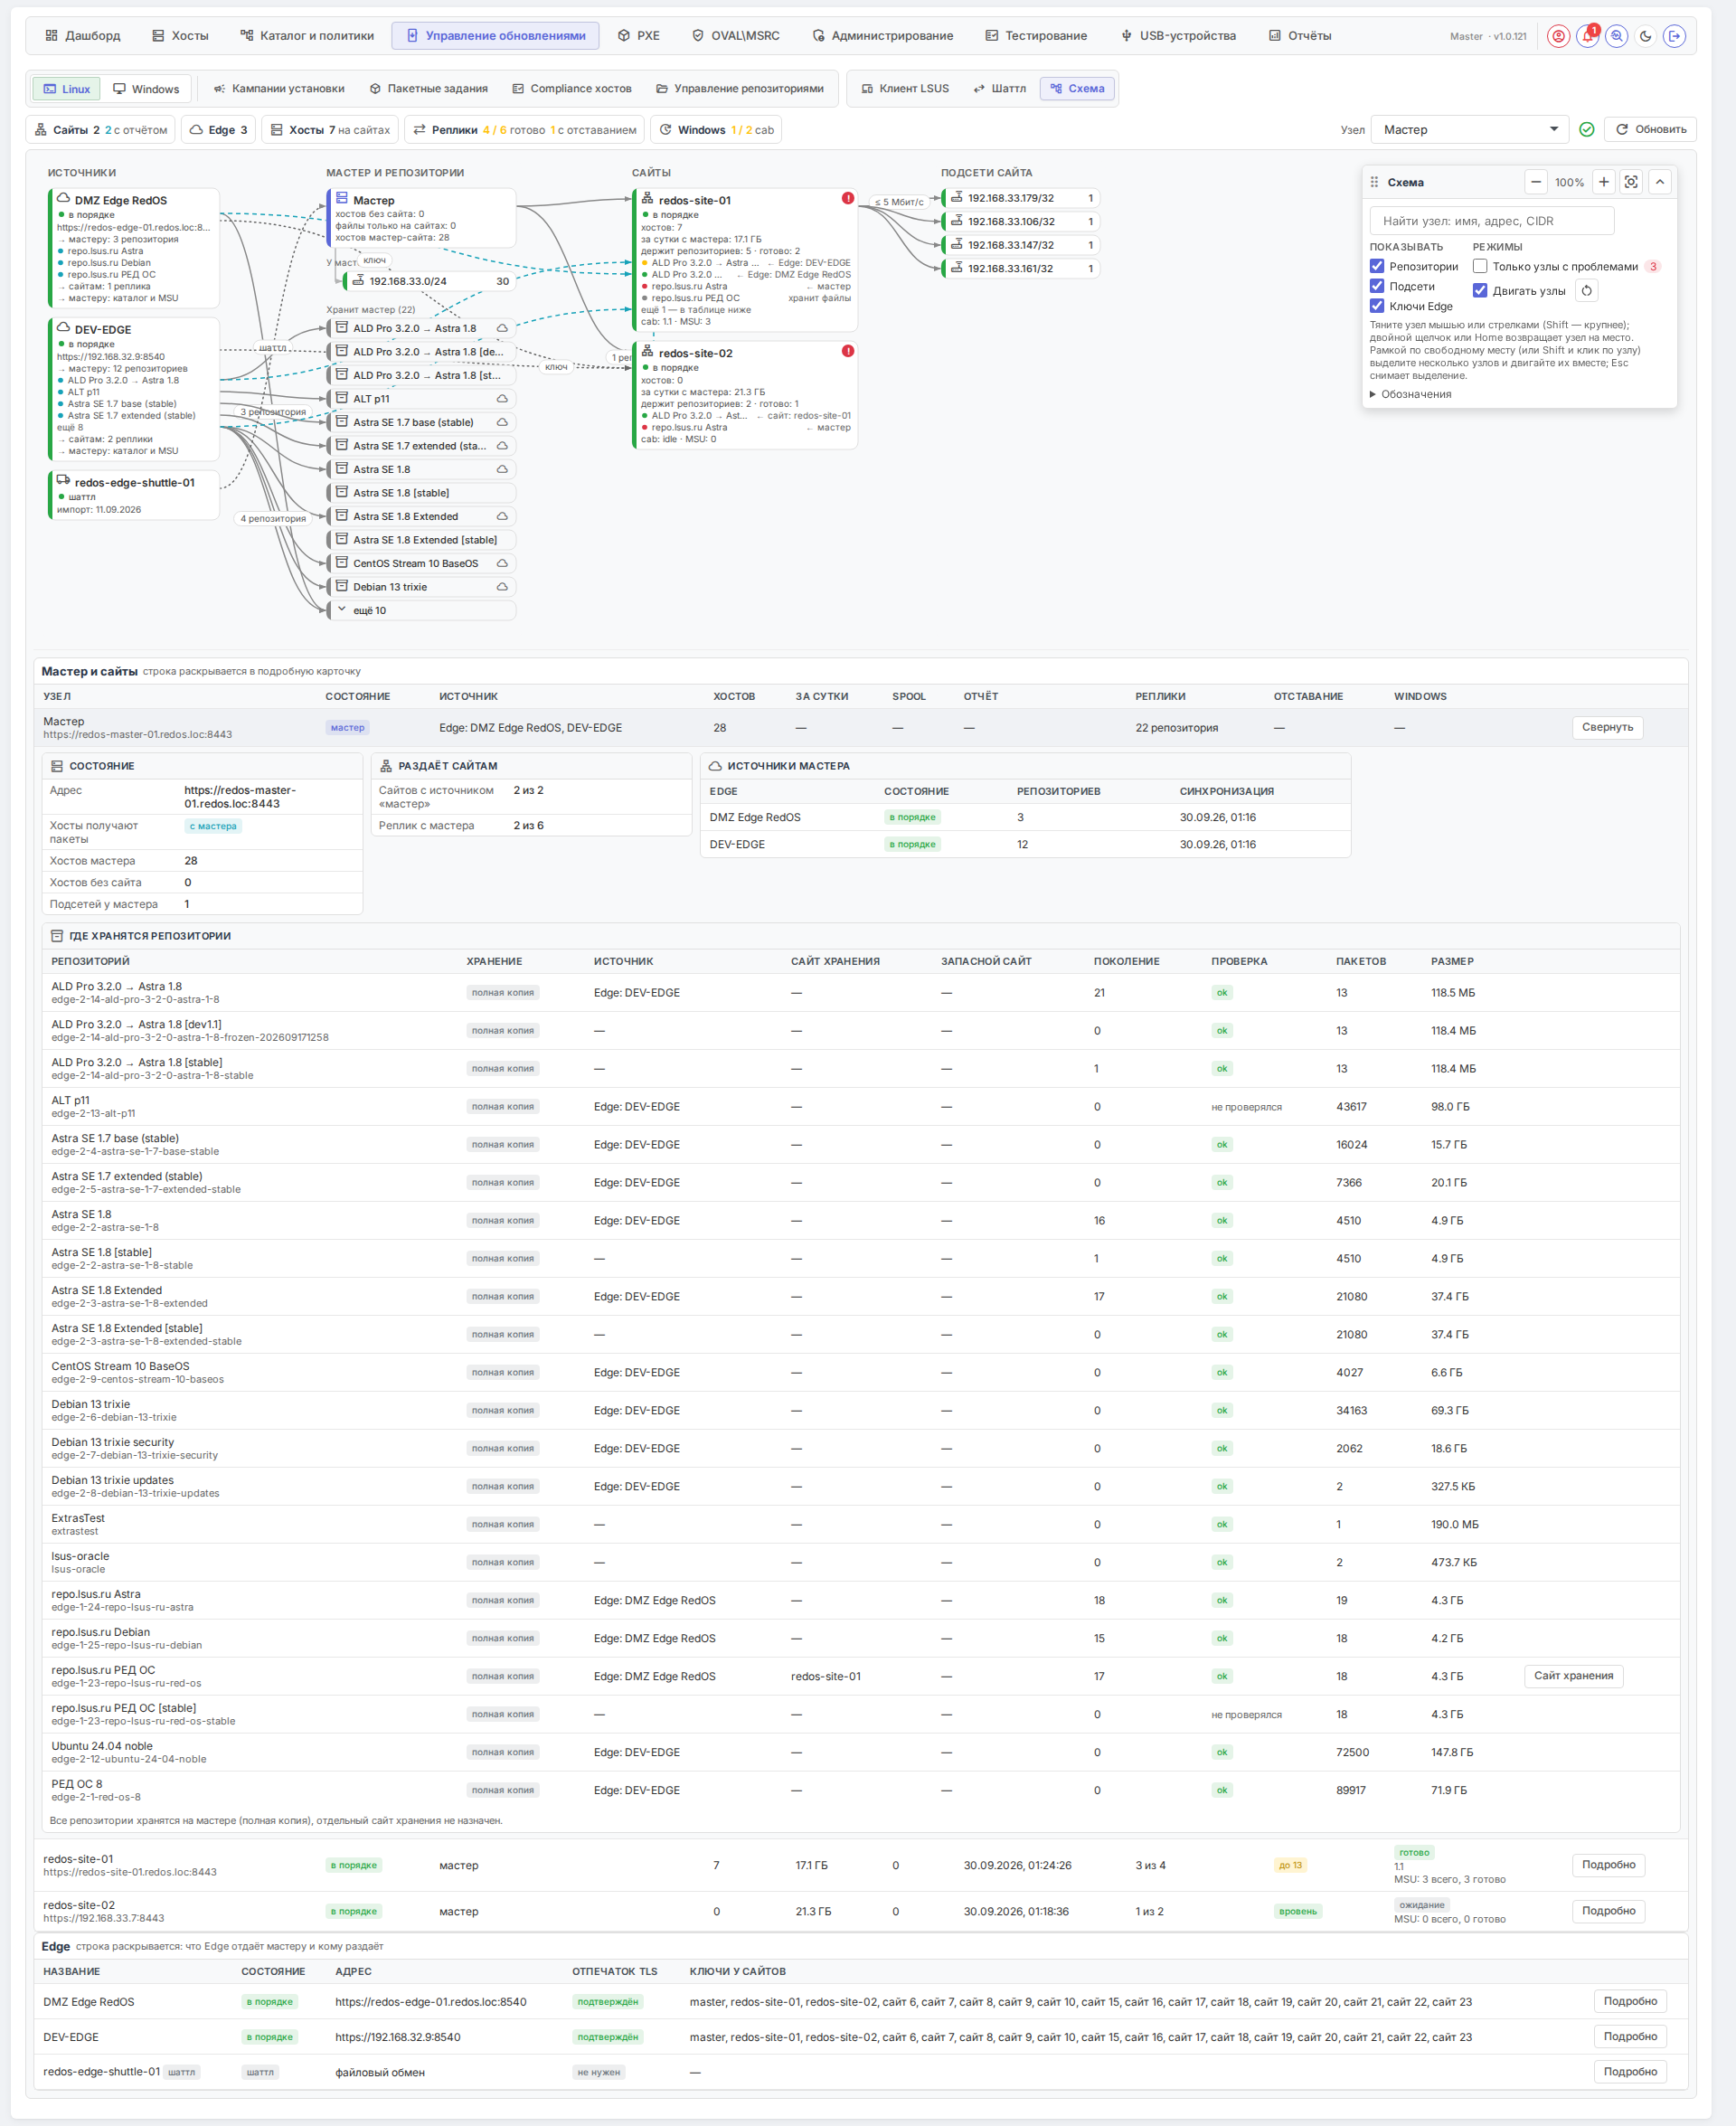
Task: Select the DEV-EDGE source node
Action: [x=134, y=389]
